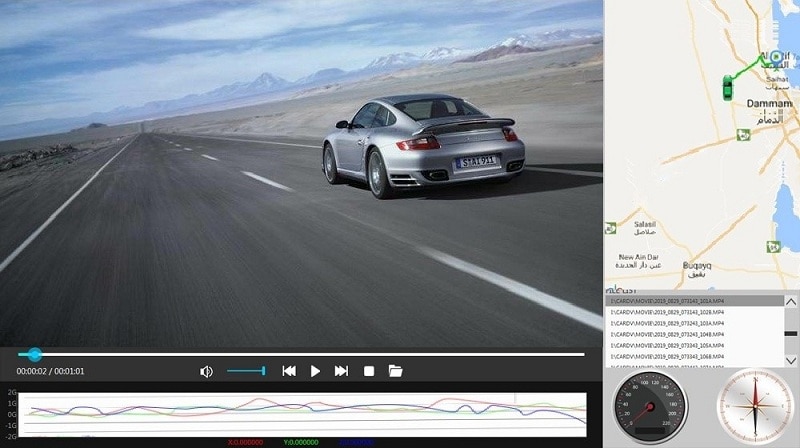Click the blue location pin on map
The image size is (800, 448).
coord(776,57)
